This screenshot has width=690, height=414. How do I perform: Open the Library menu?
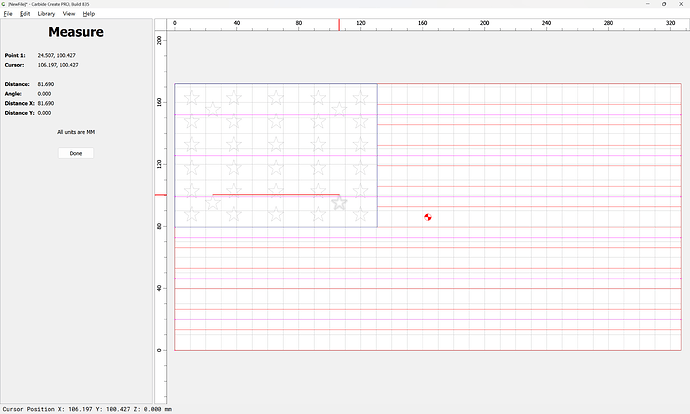coord(46,14)
